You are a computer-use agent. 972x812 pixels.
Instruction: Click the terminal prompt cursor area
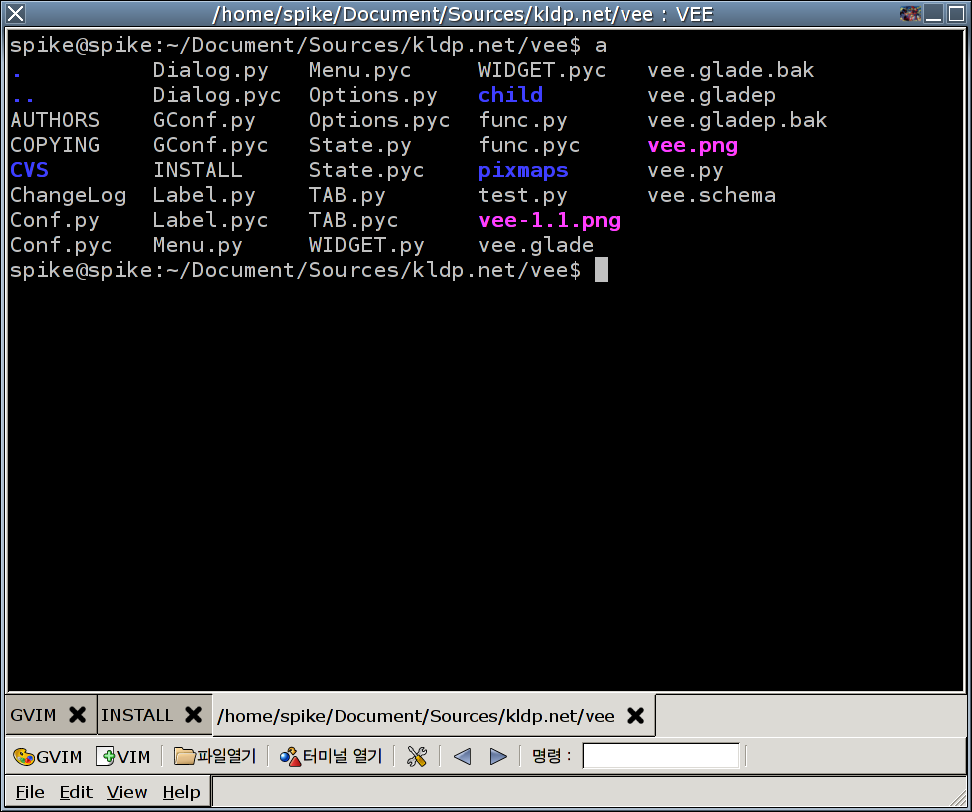click(601, 270)
